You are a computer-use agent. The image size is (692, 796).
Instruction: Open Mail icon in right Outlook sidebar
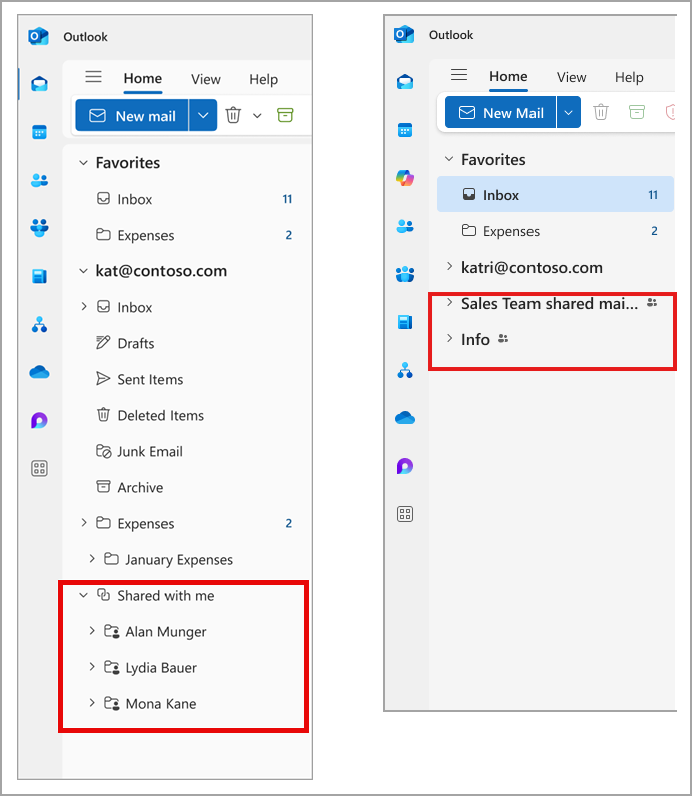tap(405, 82)
